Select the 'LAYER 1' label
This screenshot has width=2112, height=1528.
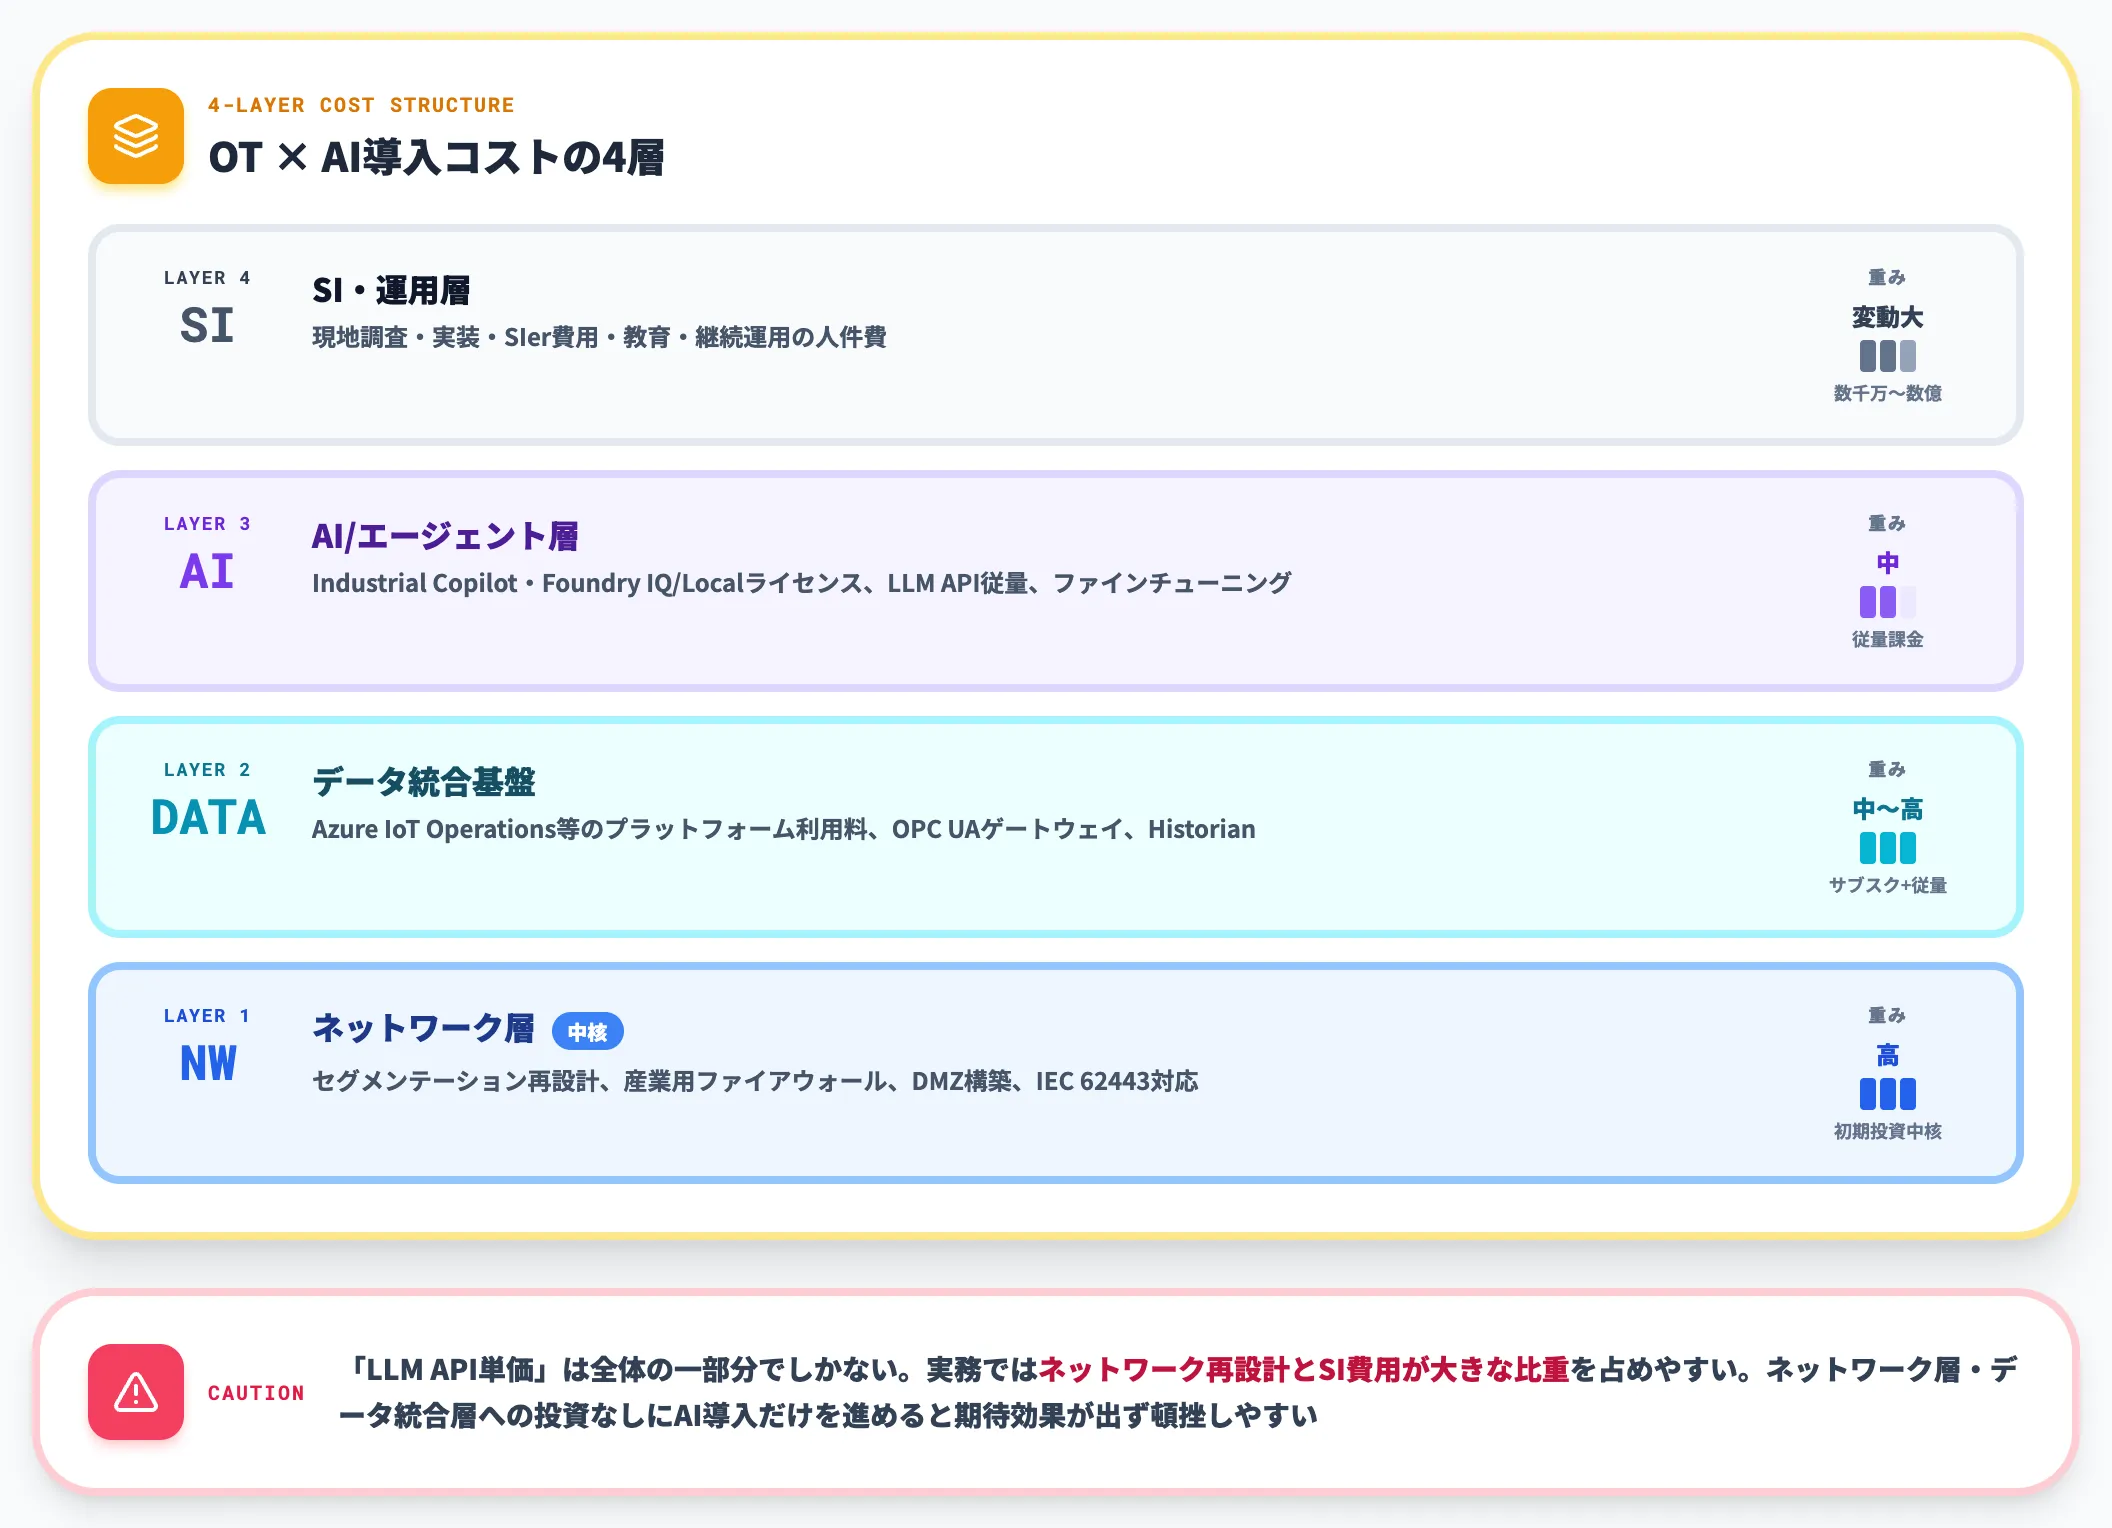pyautogui.click(x=207, y=1016)
